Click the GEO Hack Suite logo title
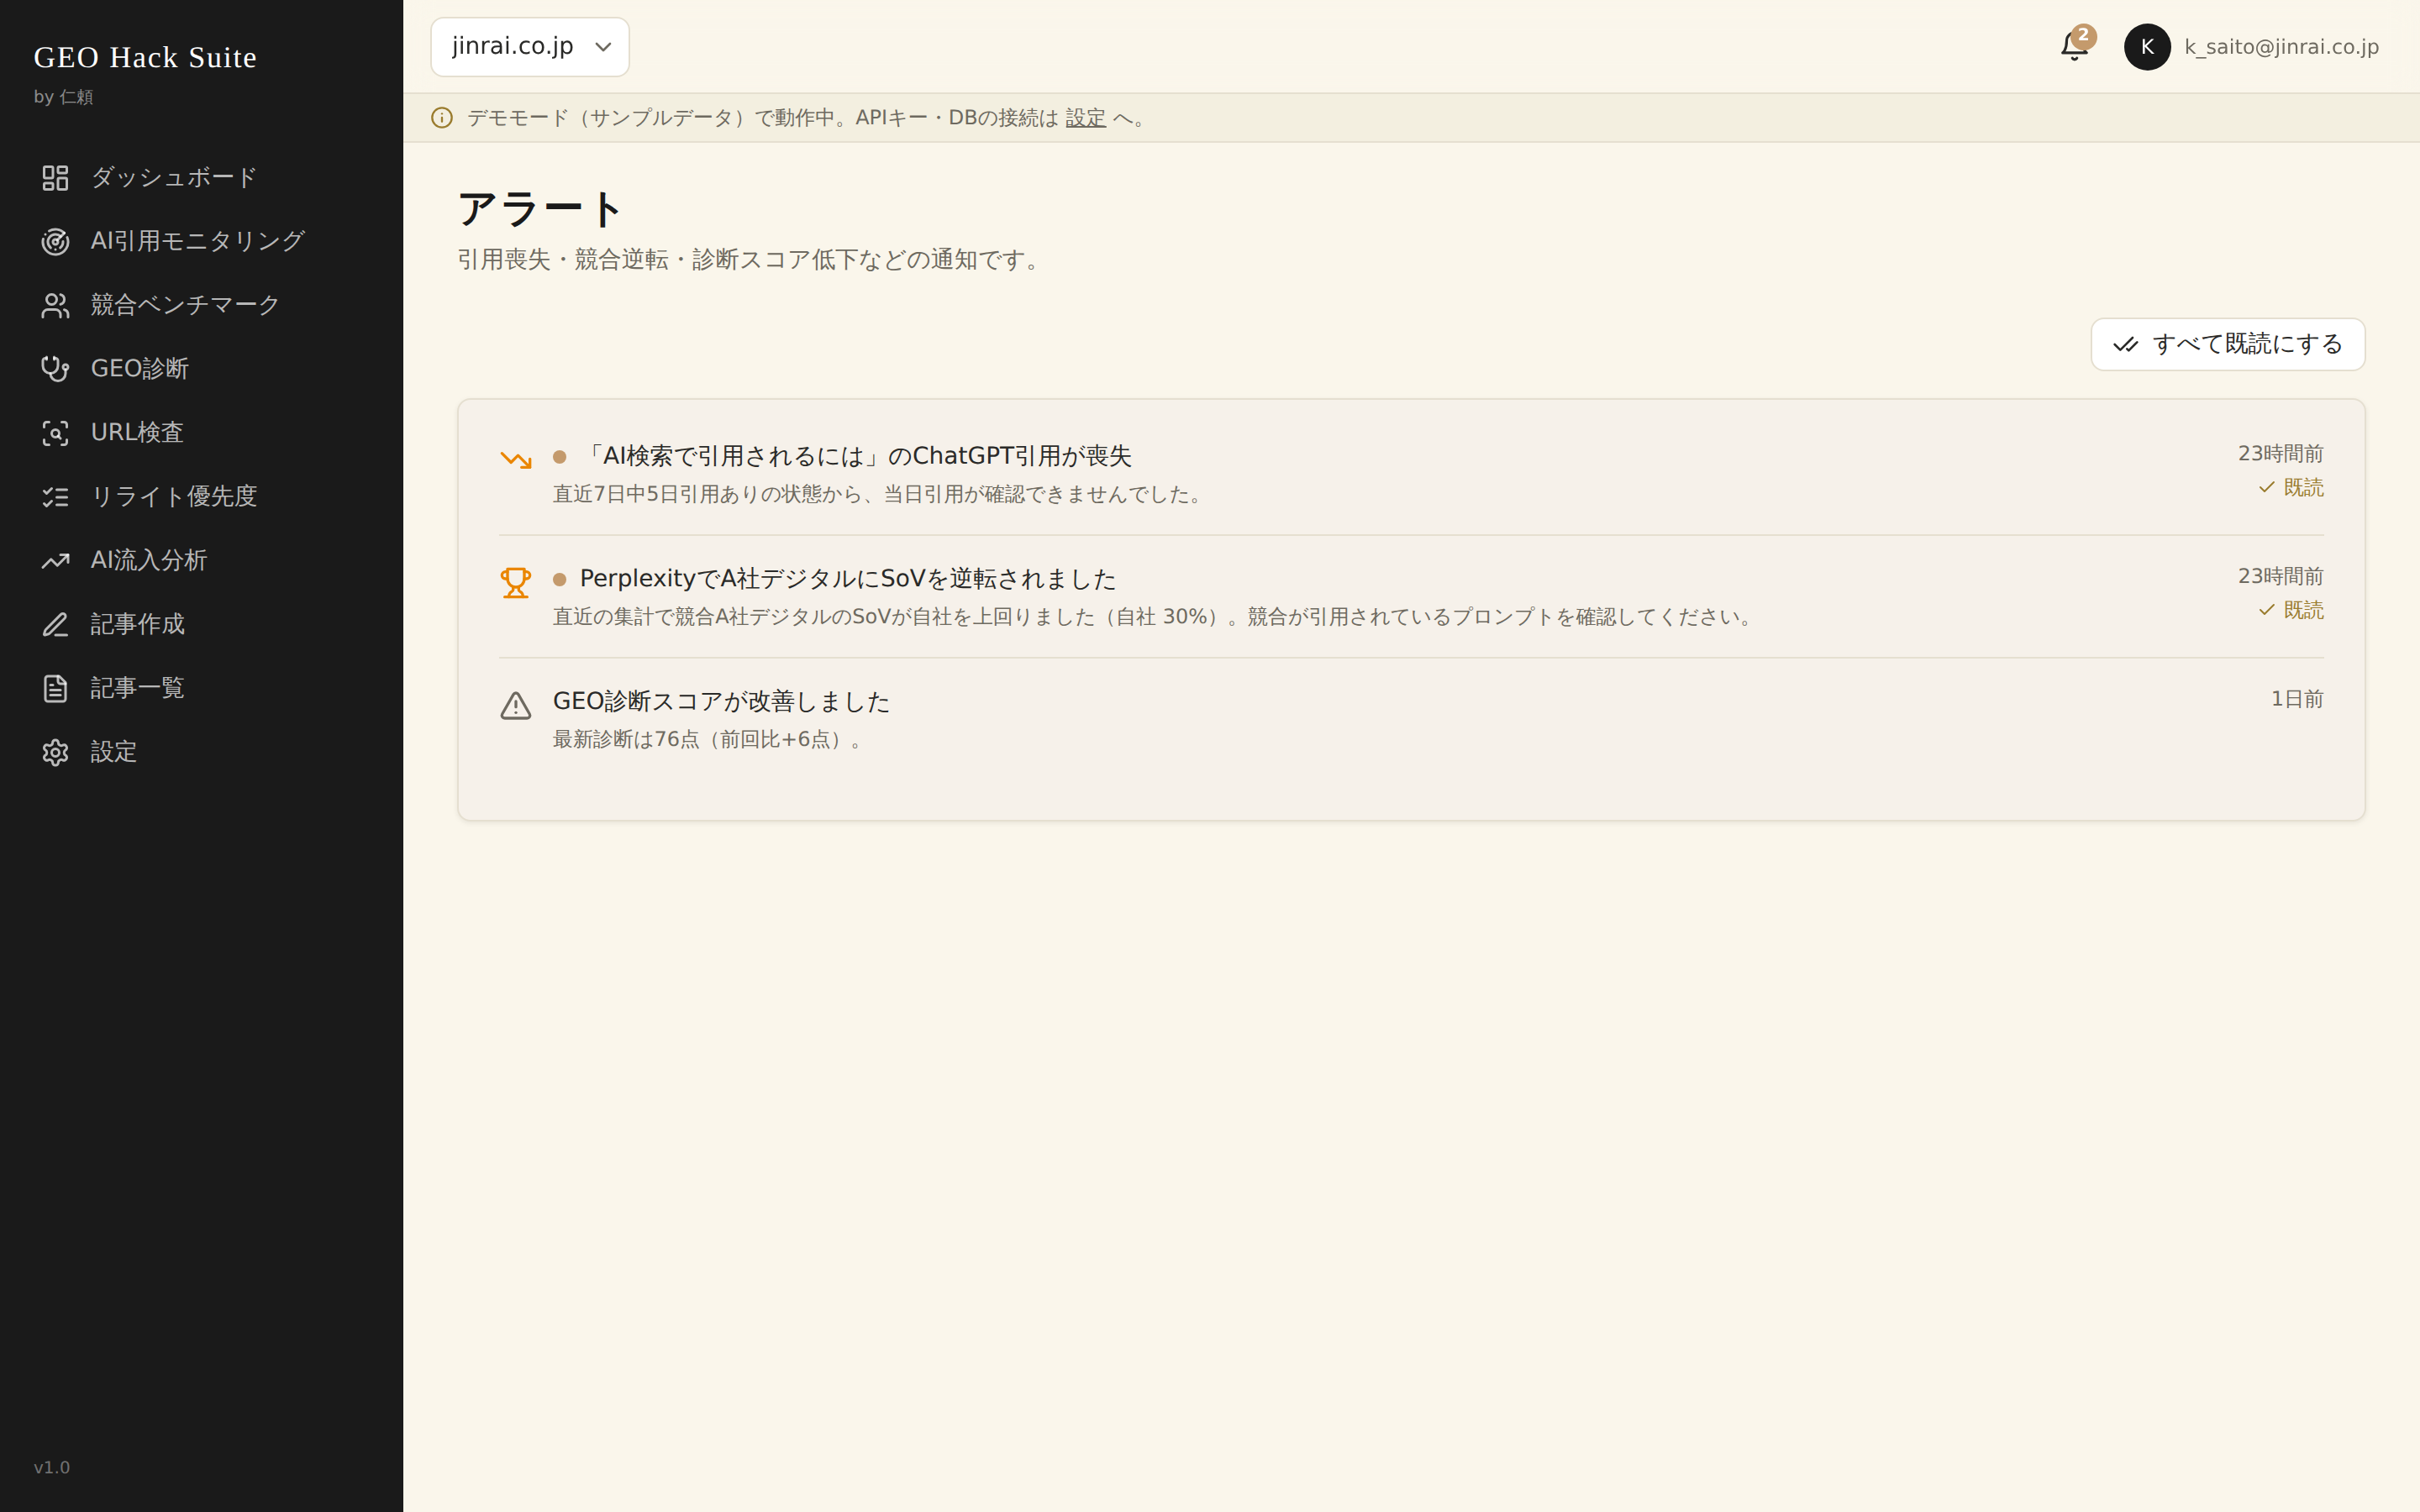The width and height of the screenshot is (2420, 1512). (145, 57)
